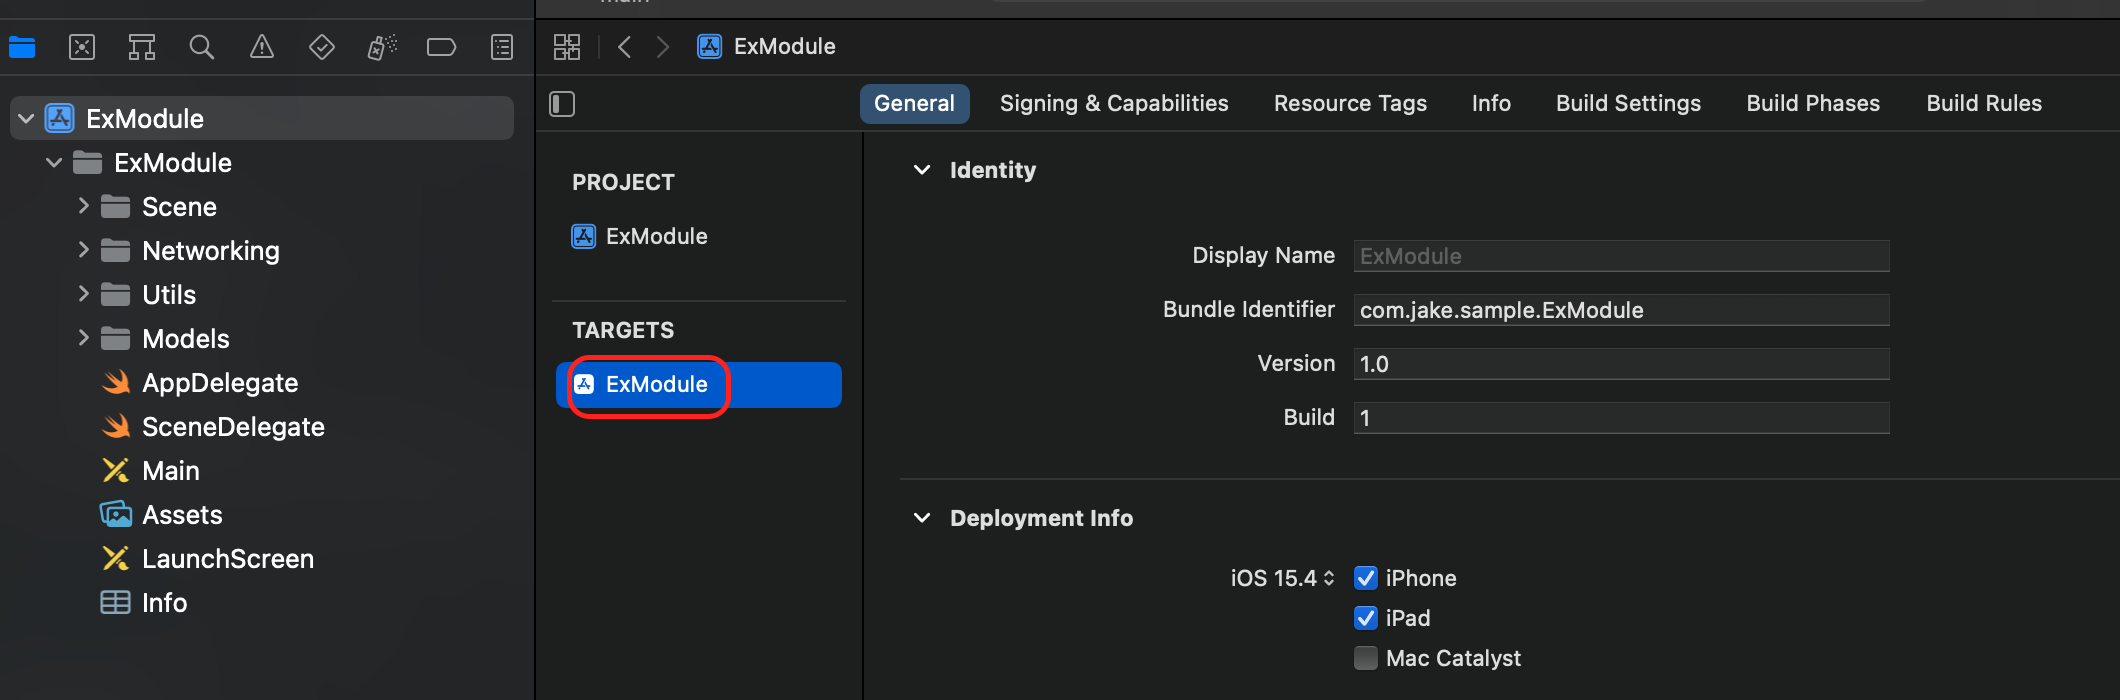Collapse the Identity section

[922, 170]
